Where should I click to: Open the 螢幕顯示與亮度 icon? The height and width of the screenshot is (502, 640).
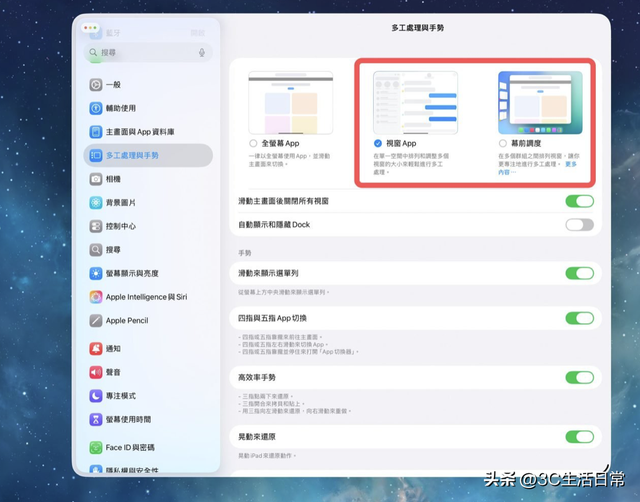coord(96,273)
